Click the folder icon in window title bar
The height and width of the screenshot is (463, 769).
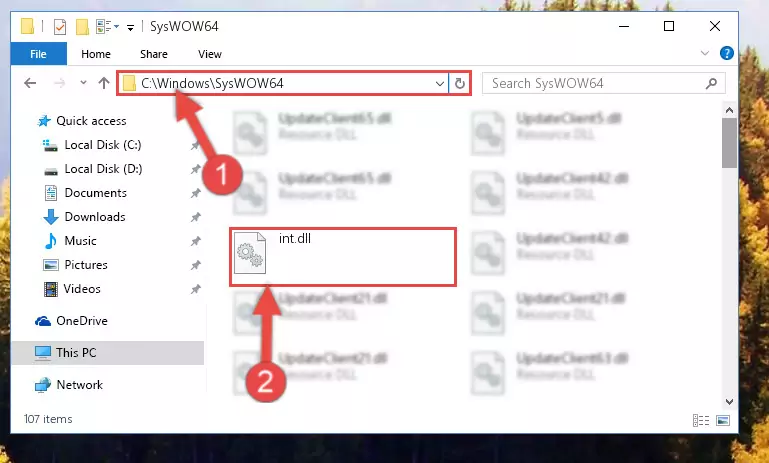(x=27, y=26)
